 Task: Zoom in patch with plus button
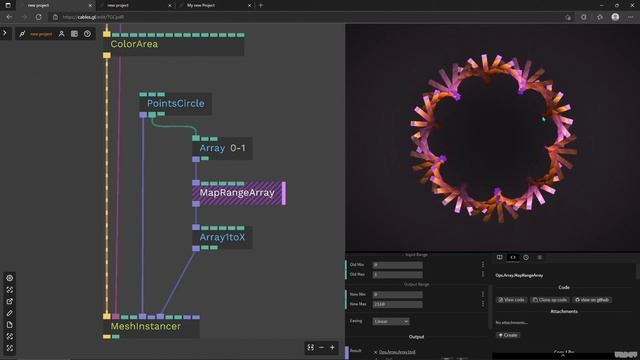[x=332, y=347]
